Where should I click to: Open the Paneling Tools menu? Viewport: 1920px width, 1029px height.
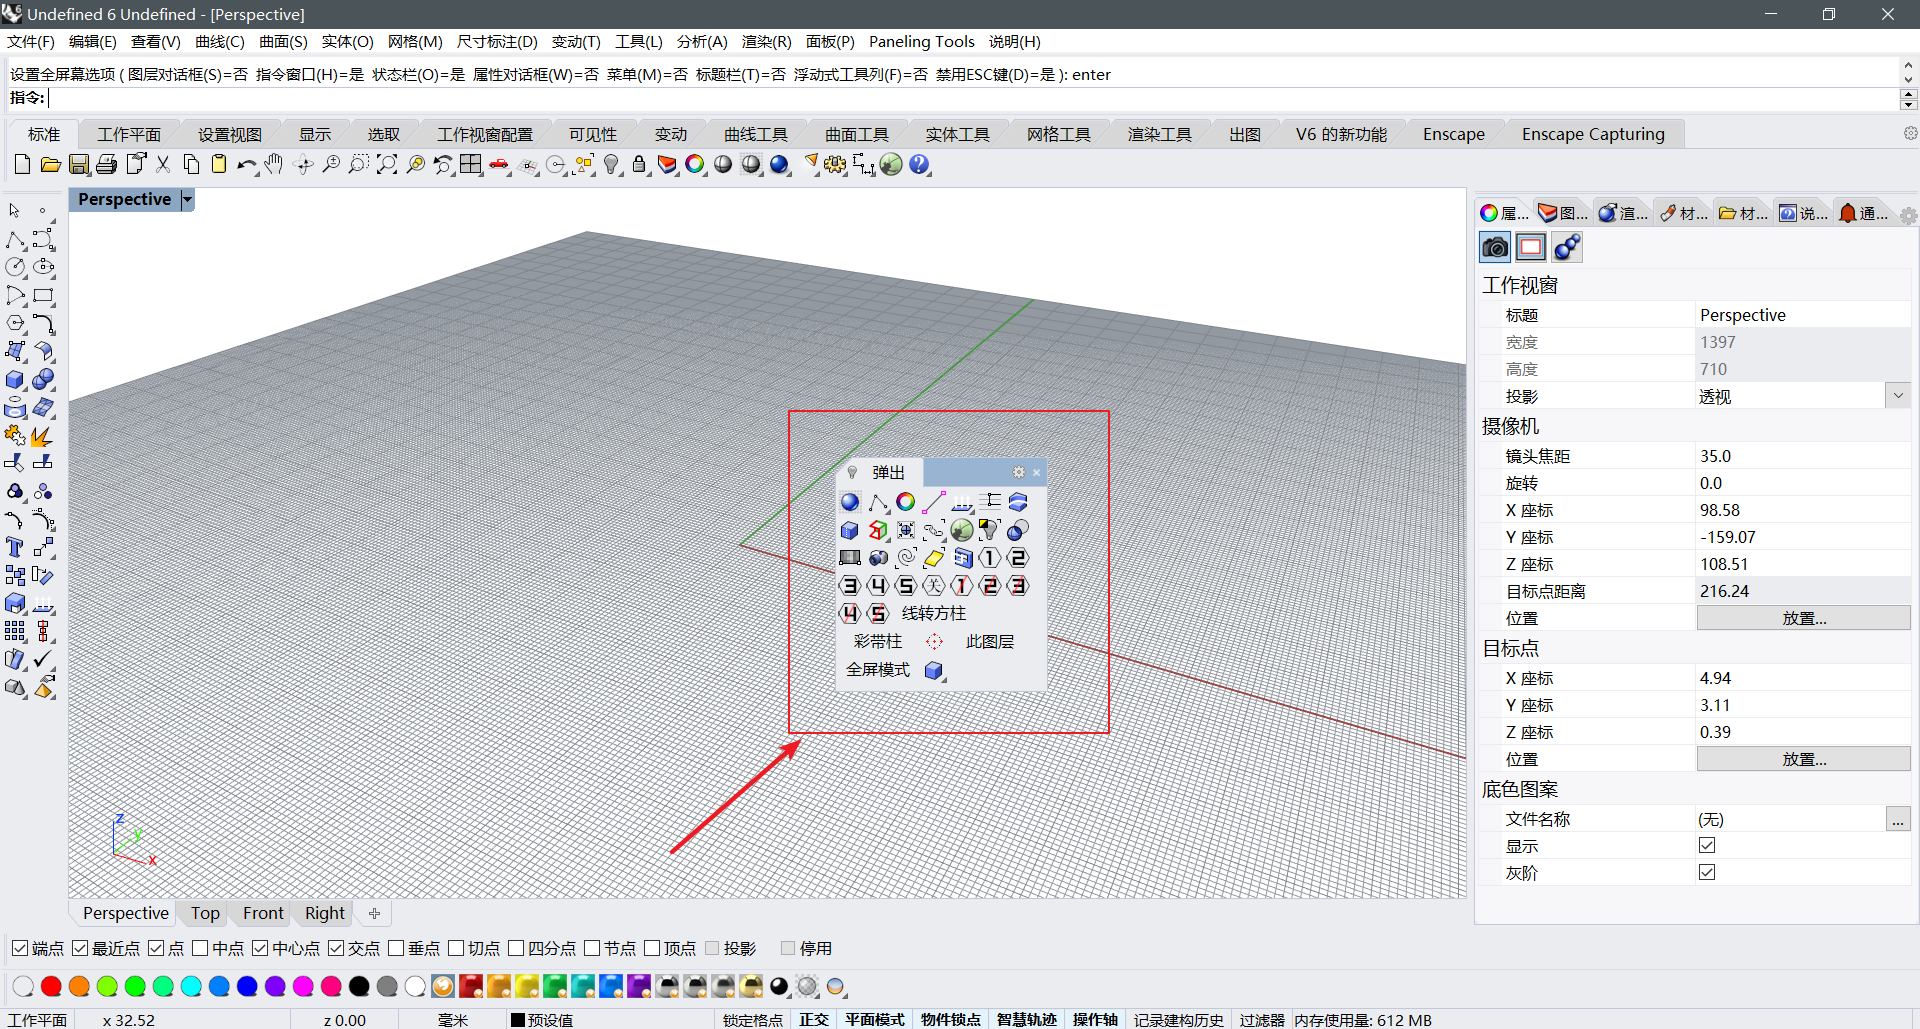[922, 42]
